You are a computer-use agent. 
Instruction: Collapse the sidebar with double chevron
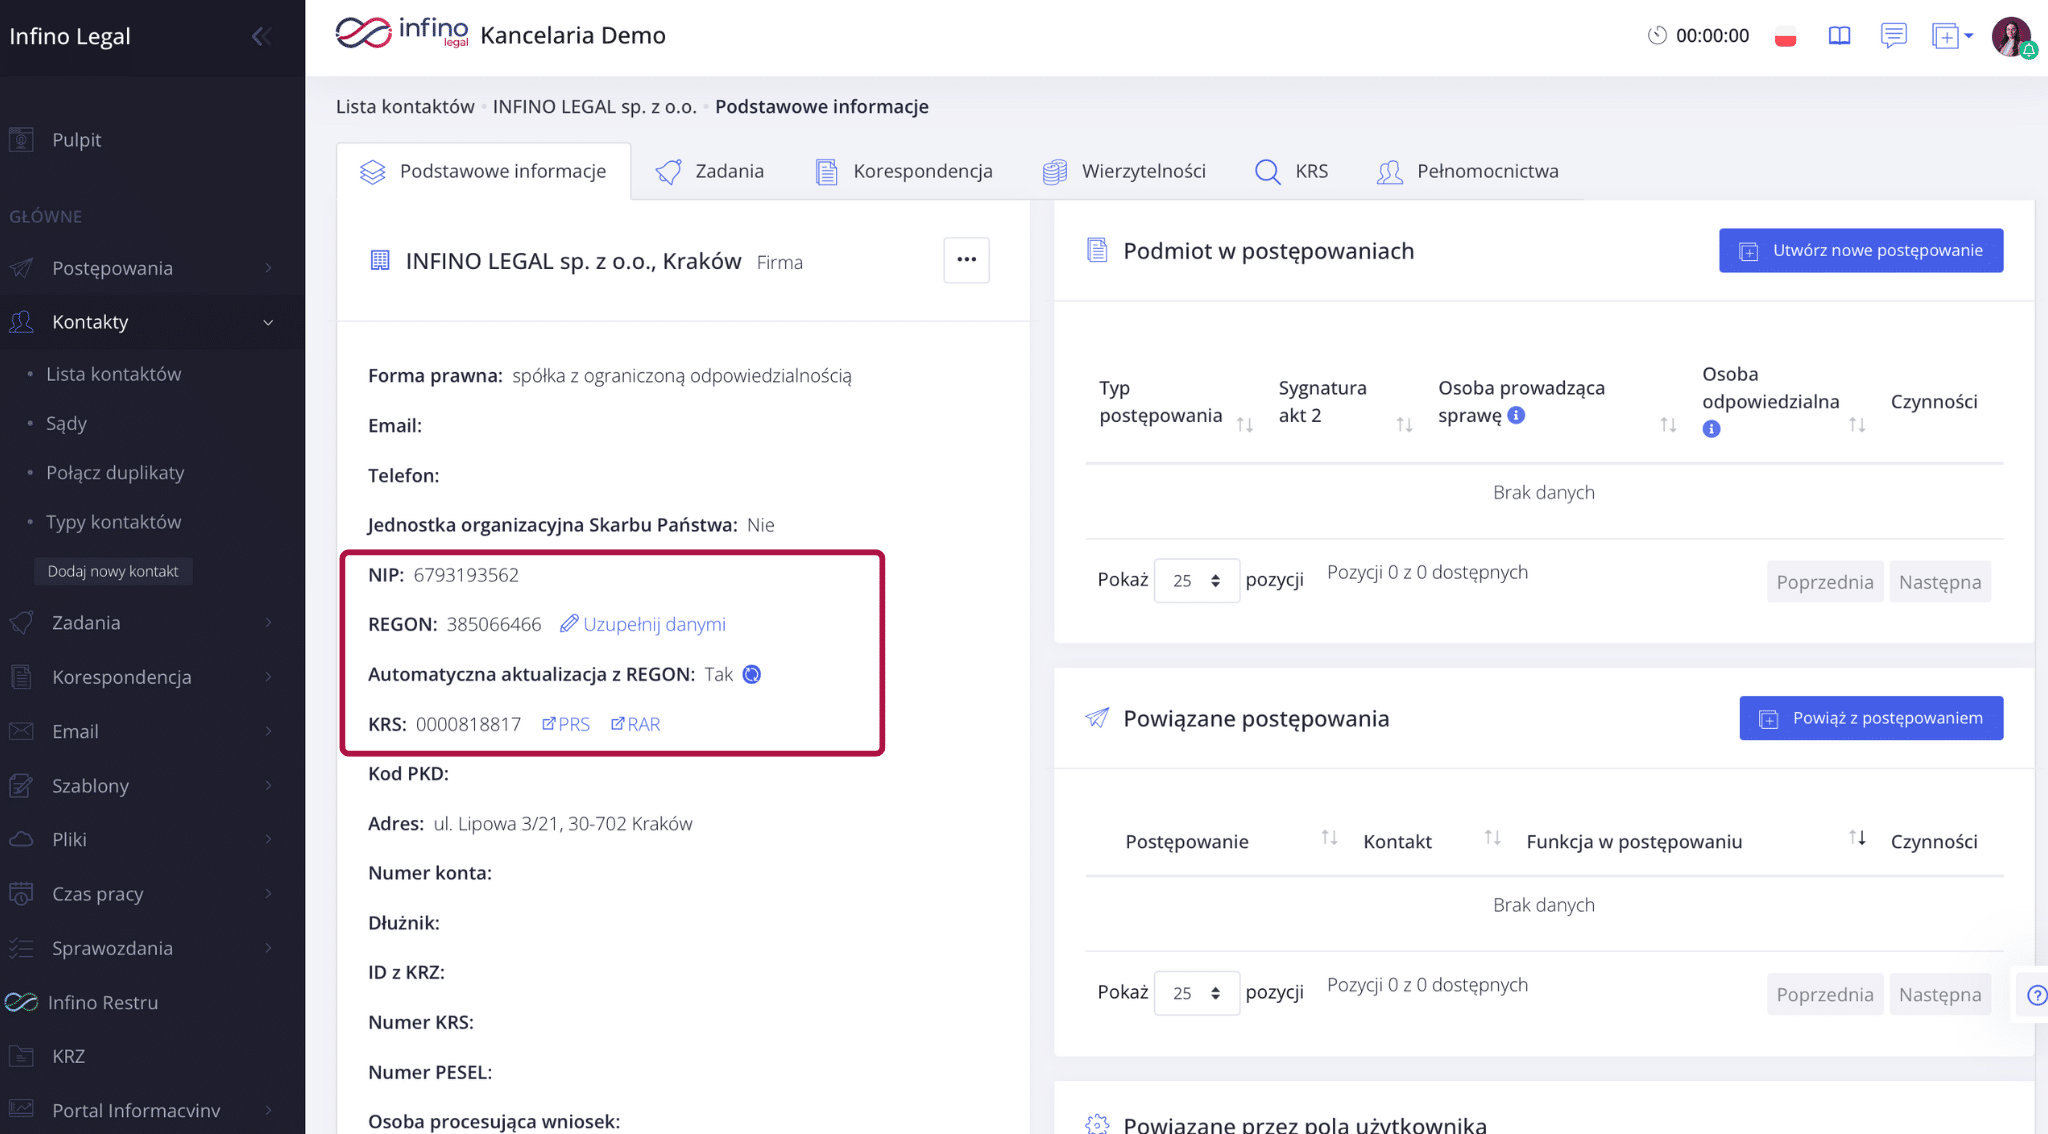point(261,36)
